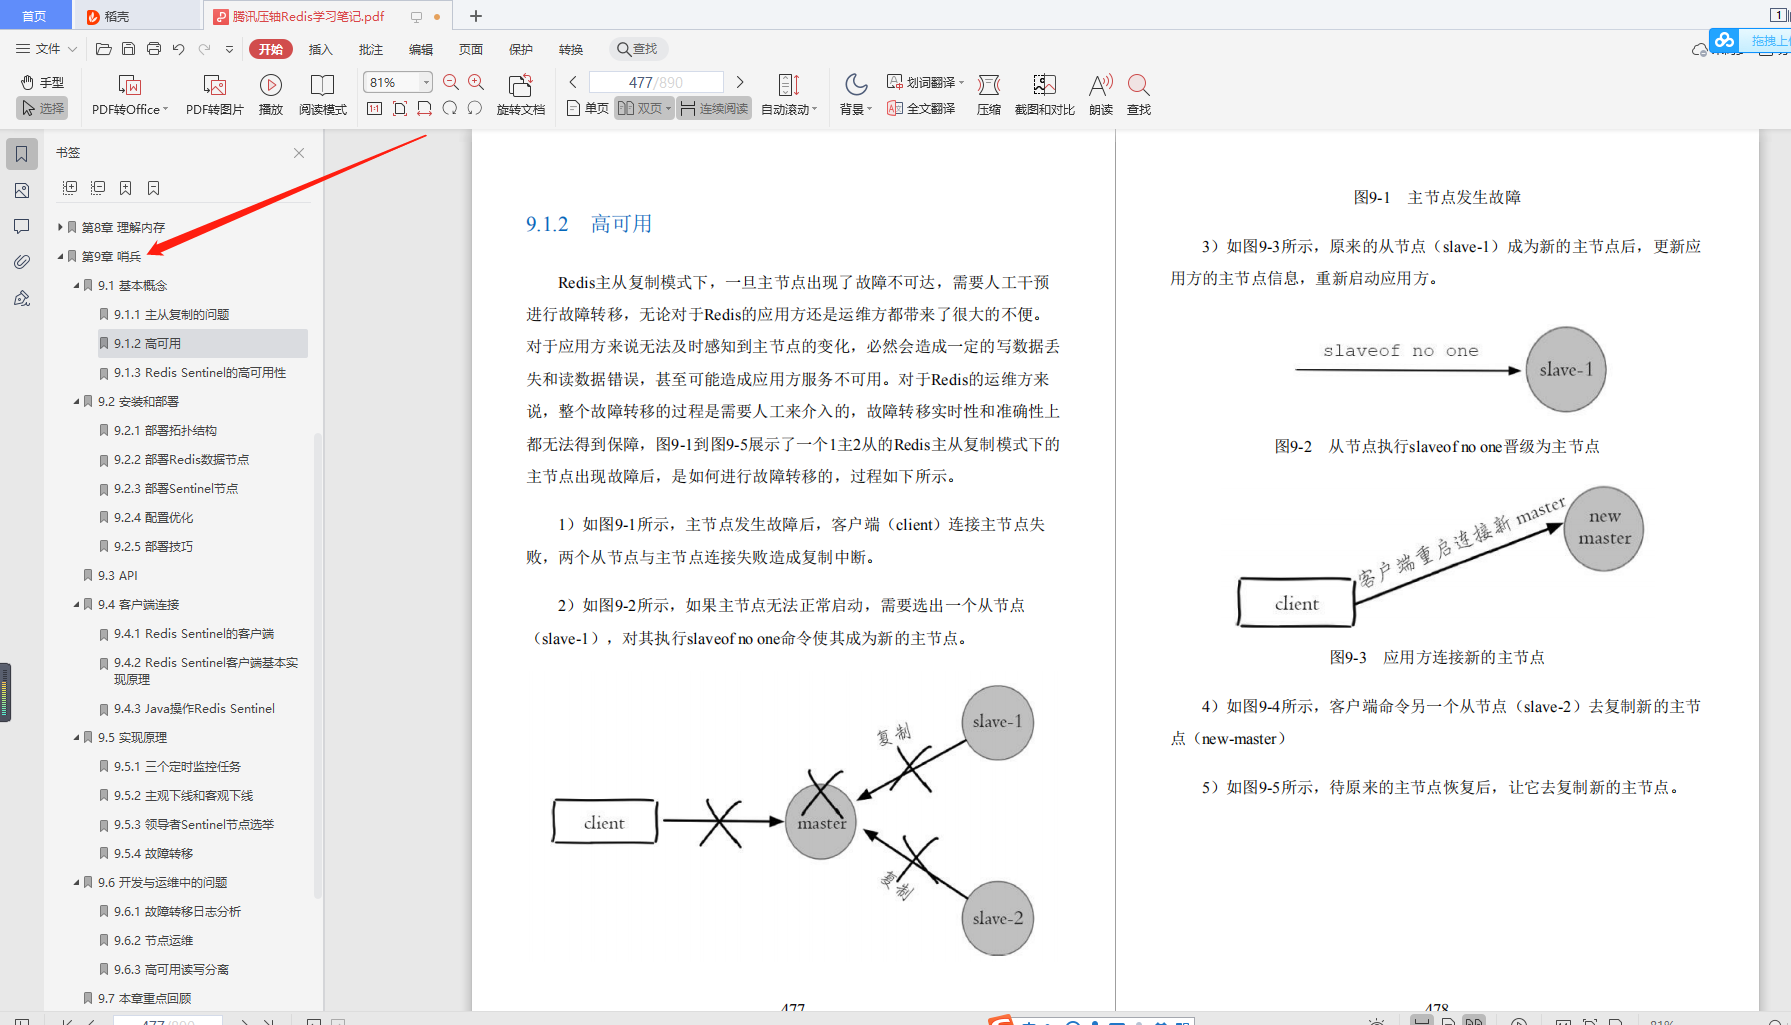Zoom in with the plus magnifier
This screenshot has height=1025, width=1791.
tap(476, 82)
